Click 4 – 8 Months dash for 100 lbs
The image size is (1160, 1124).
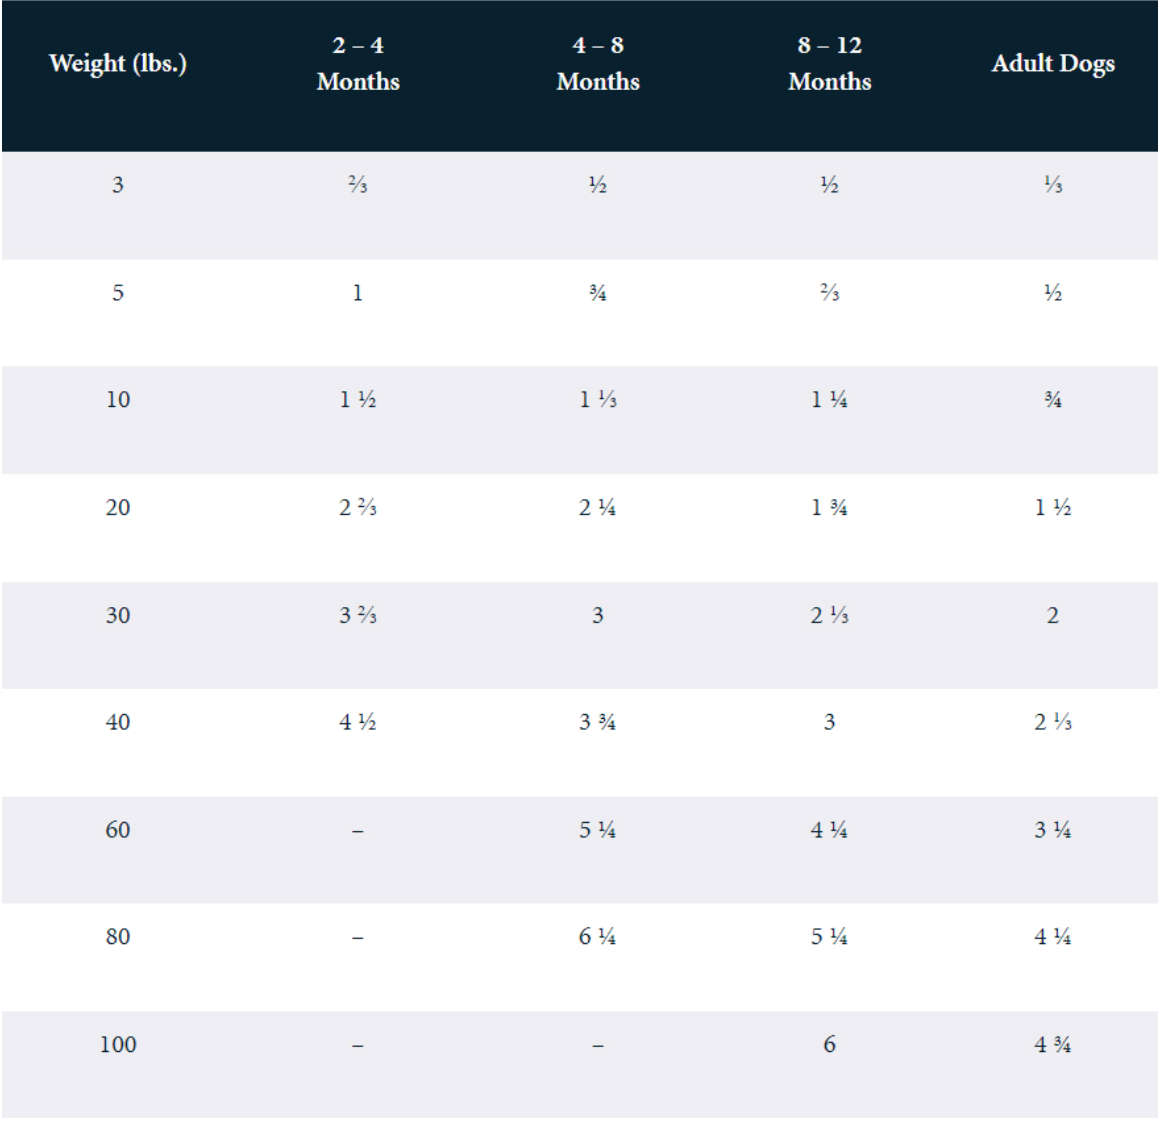click(598, 1046)
